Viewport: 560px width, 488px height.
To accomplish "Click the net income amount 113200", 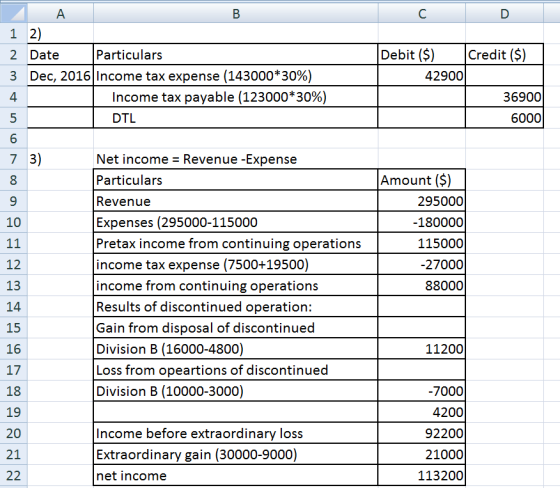I will [x=422, y=475].
